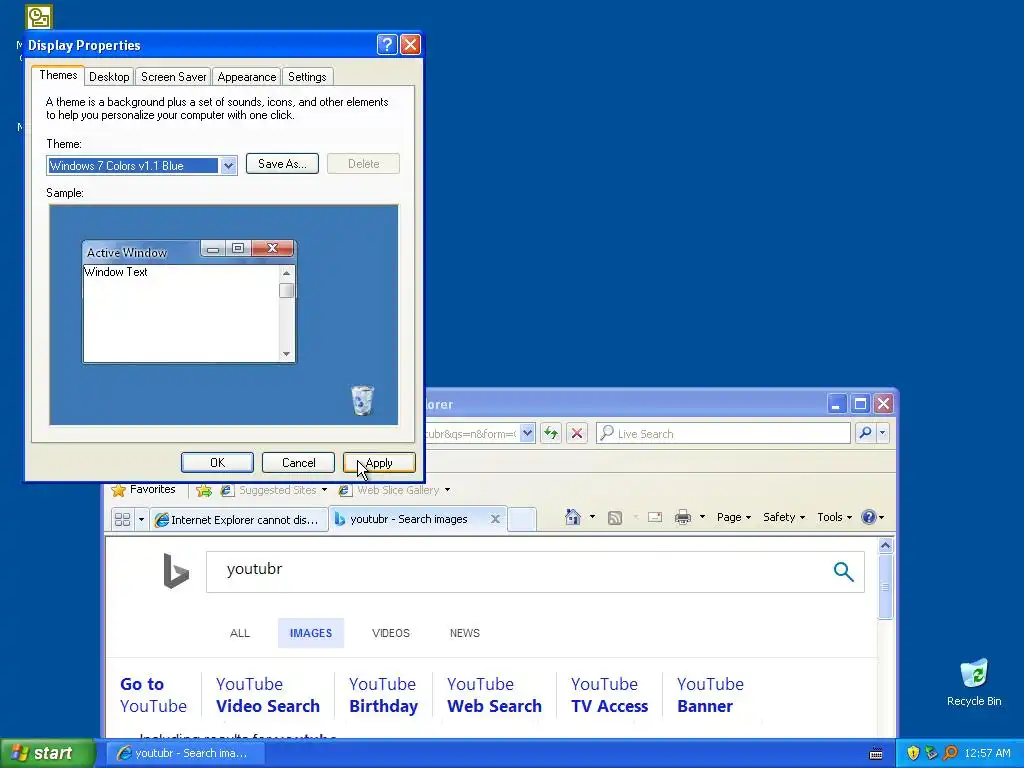Viewport: 1024px width, 768px height.
Task: Click the Print icon
Action: click(x=683, y=517)
